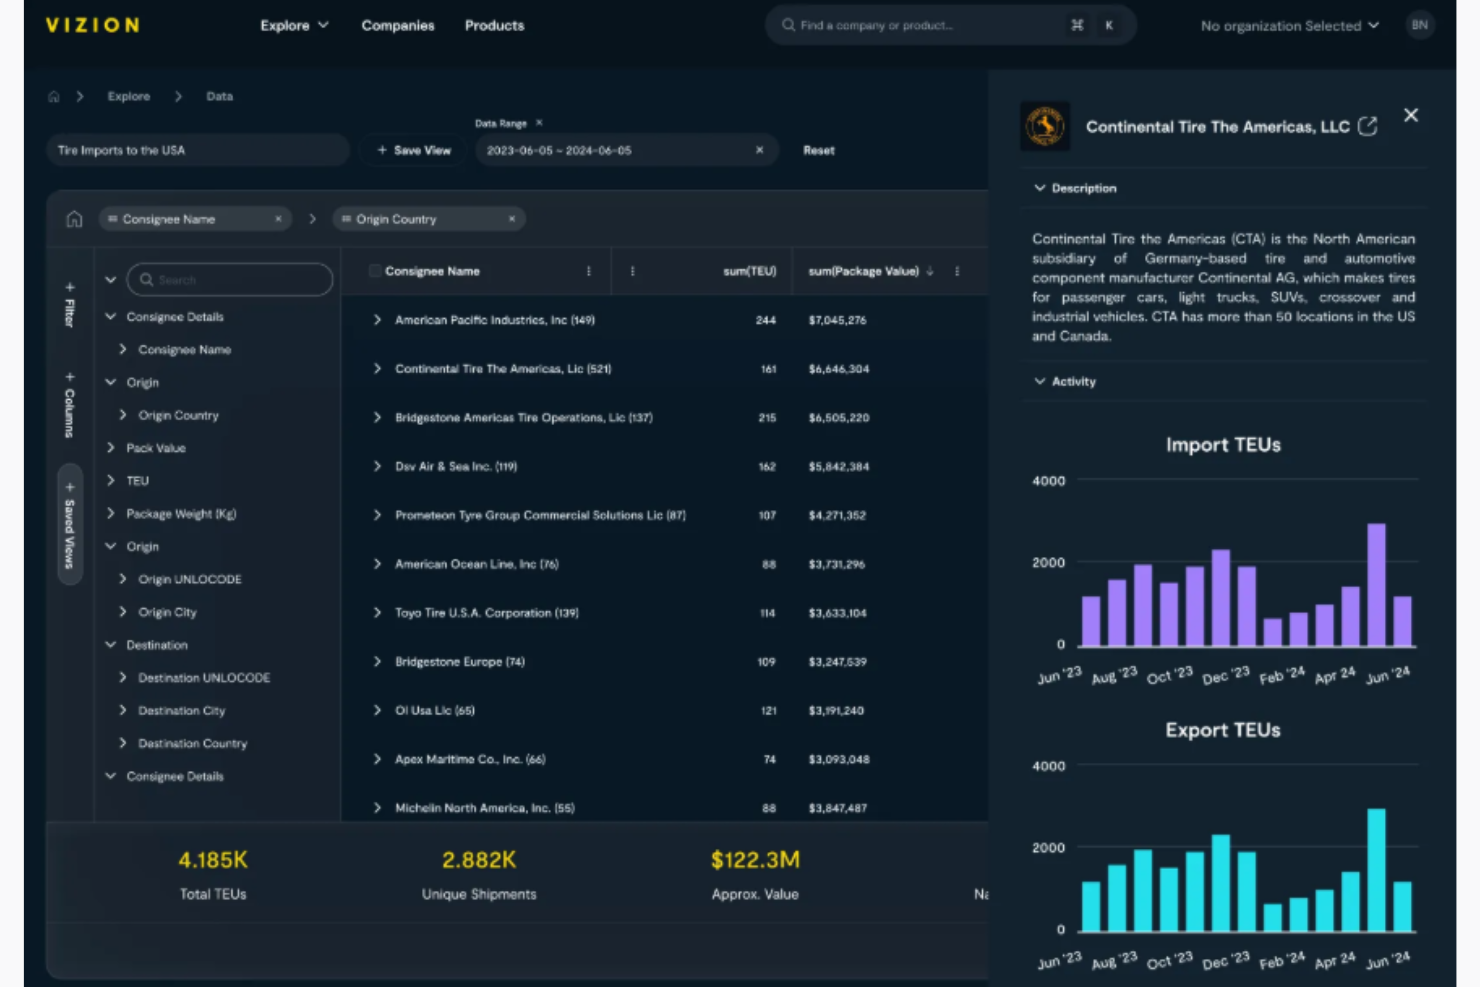Viewport: 1480px width, 987px height.
Task: Close the company details panel
Action: (1411, 115)
